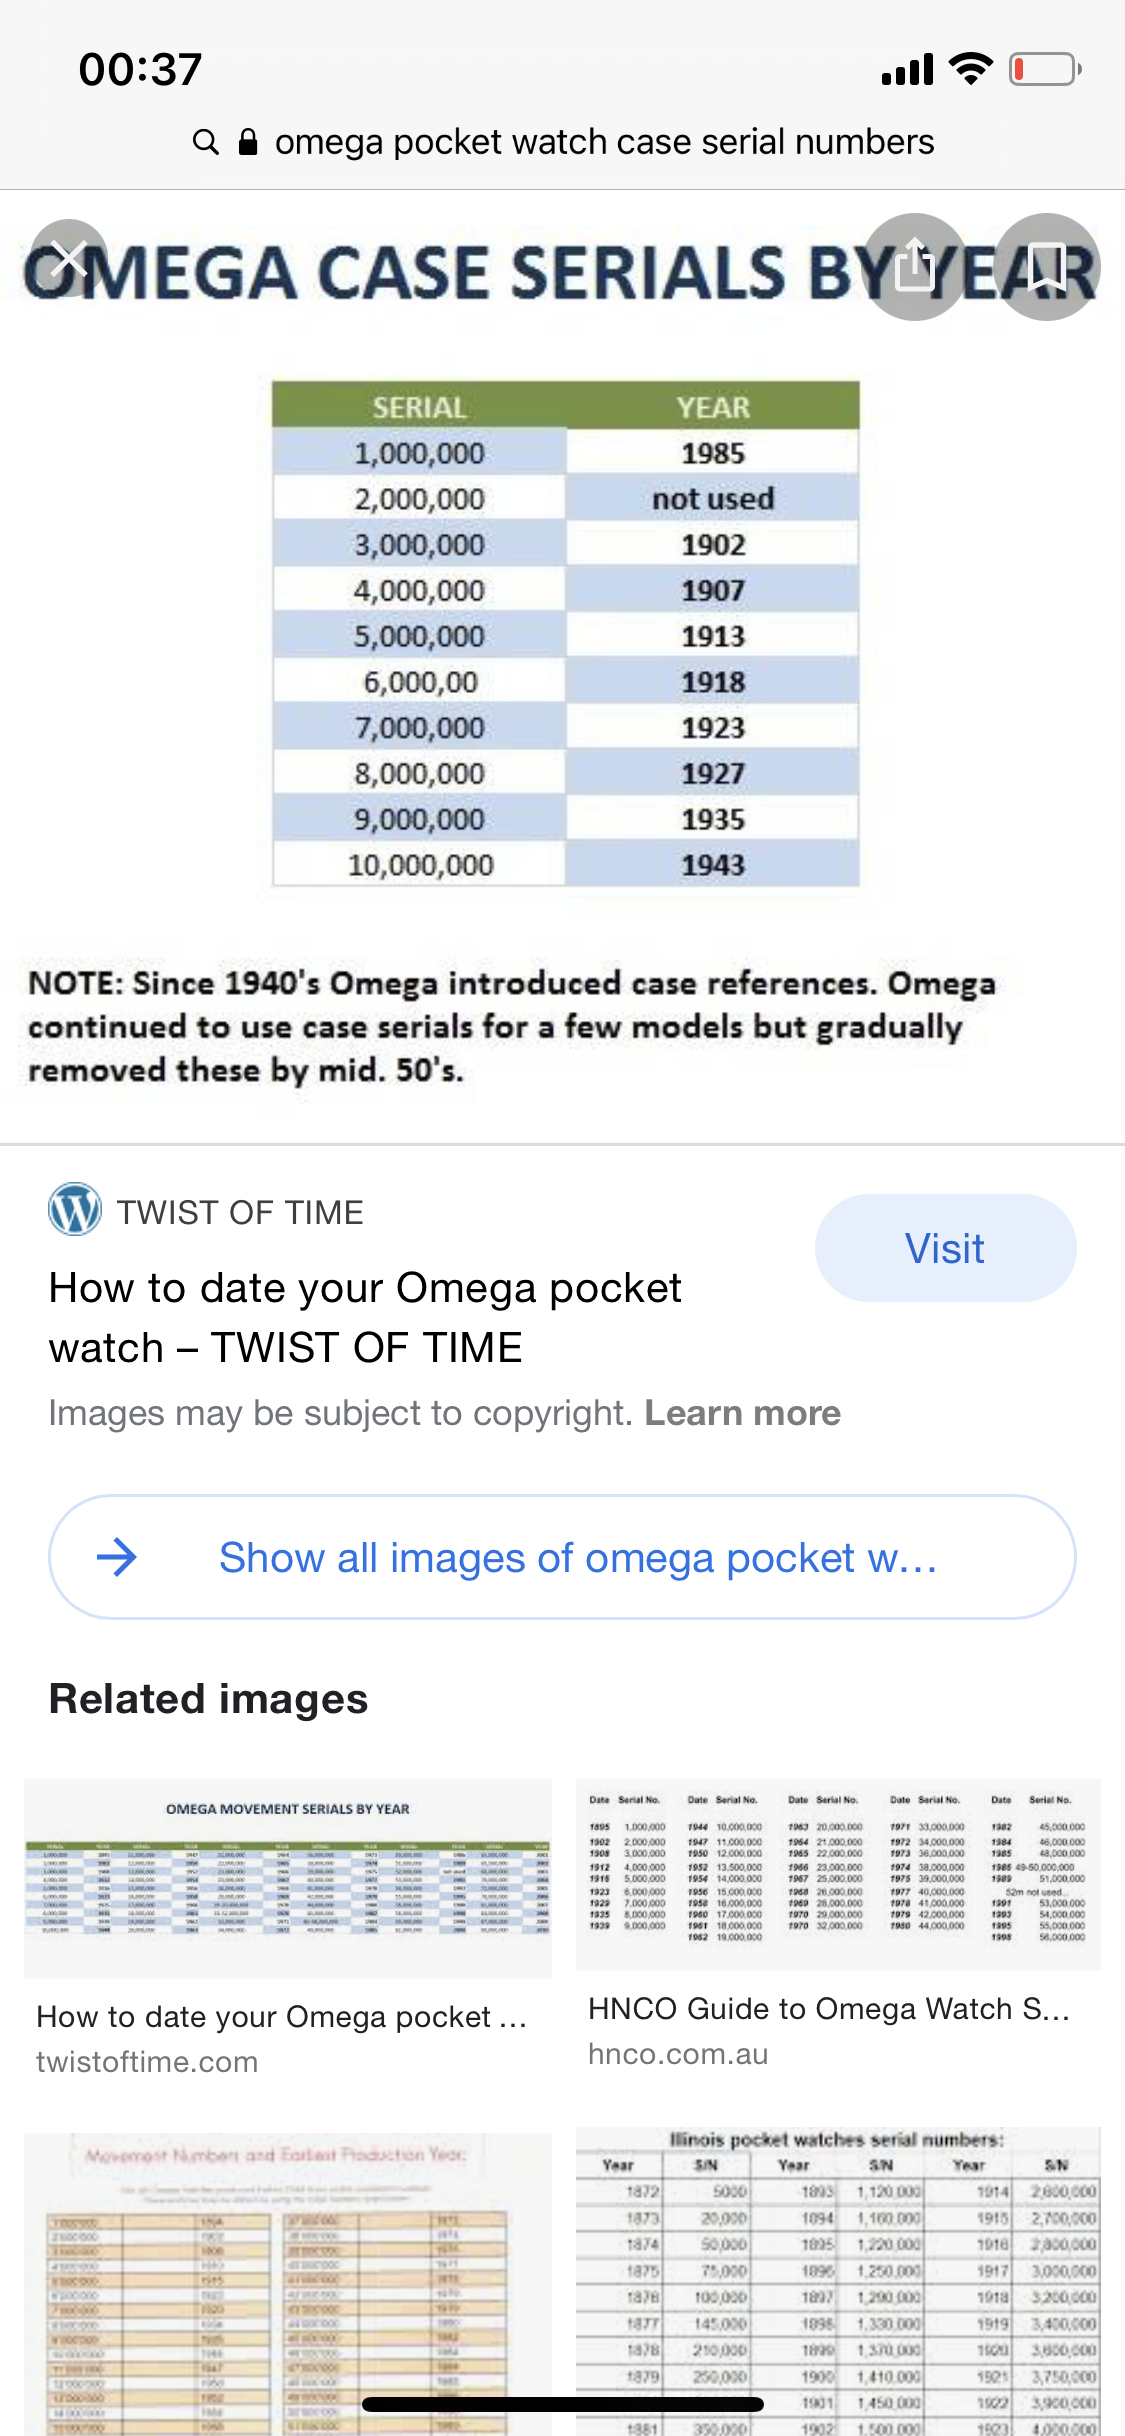Tap the arrow icon in Show all images
1125x2436 pixels.
[x=117, y=1557]
